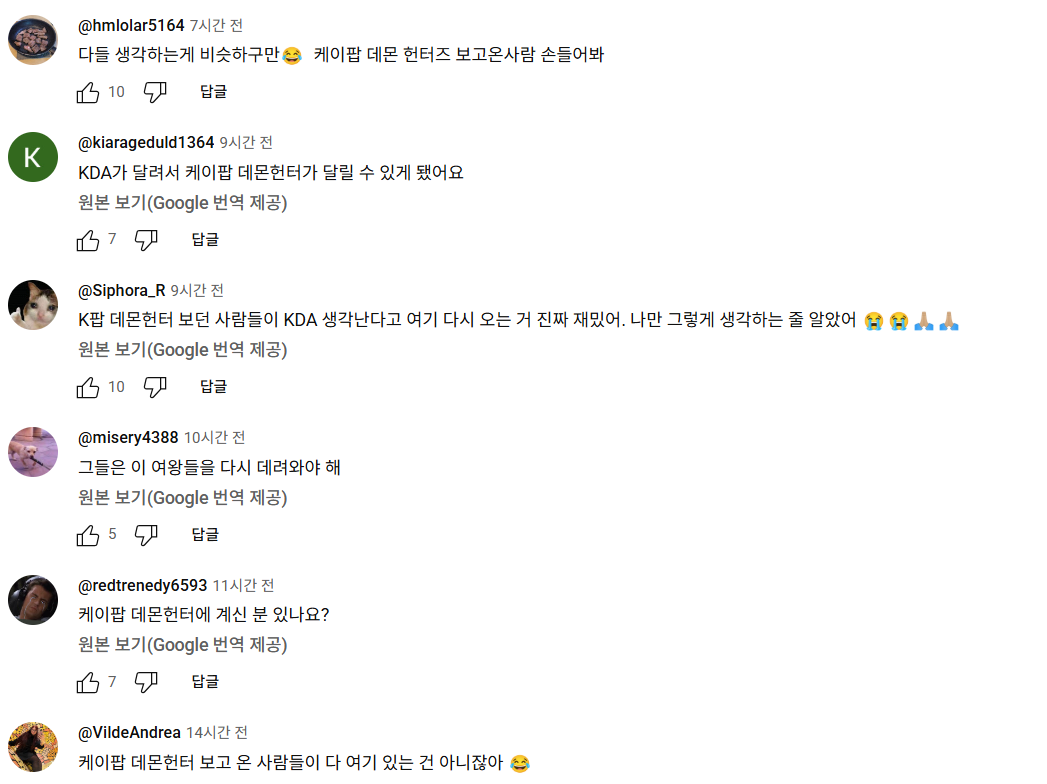Click @redtrenedy6593's profile picture
The height and width of the screenshot is (784, 1047).
pyautogui.click(x=33, y=600)
